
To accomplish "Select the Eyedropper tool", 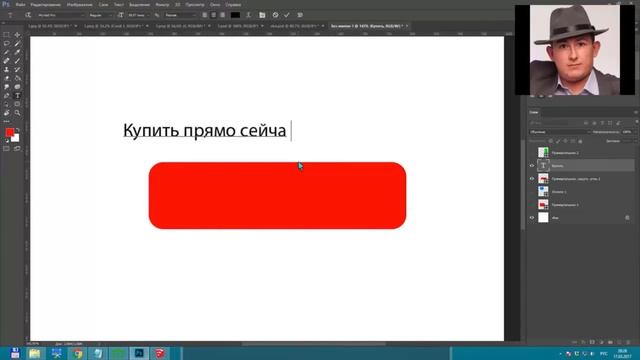I will (x=17, y=52).
